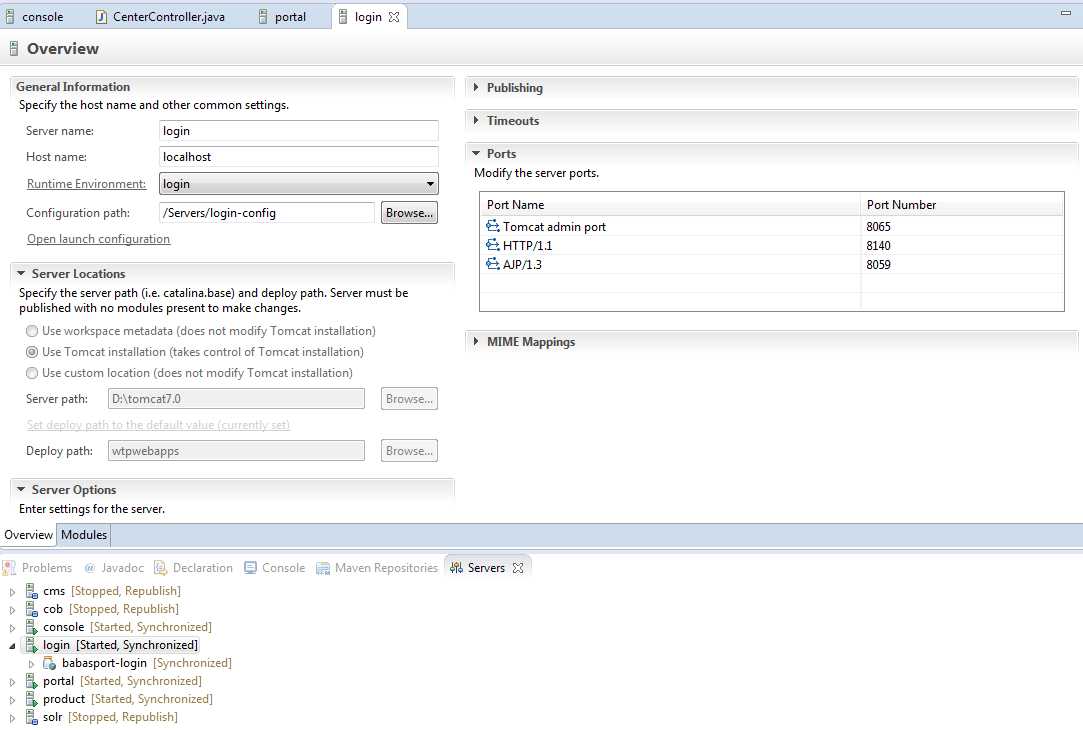Close the login editor tab

[x=394, y=17]
